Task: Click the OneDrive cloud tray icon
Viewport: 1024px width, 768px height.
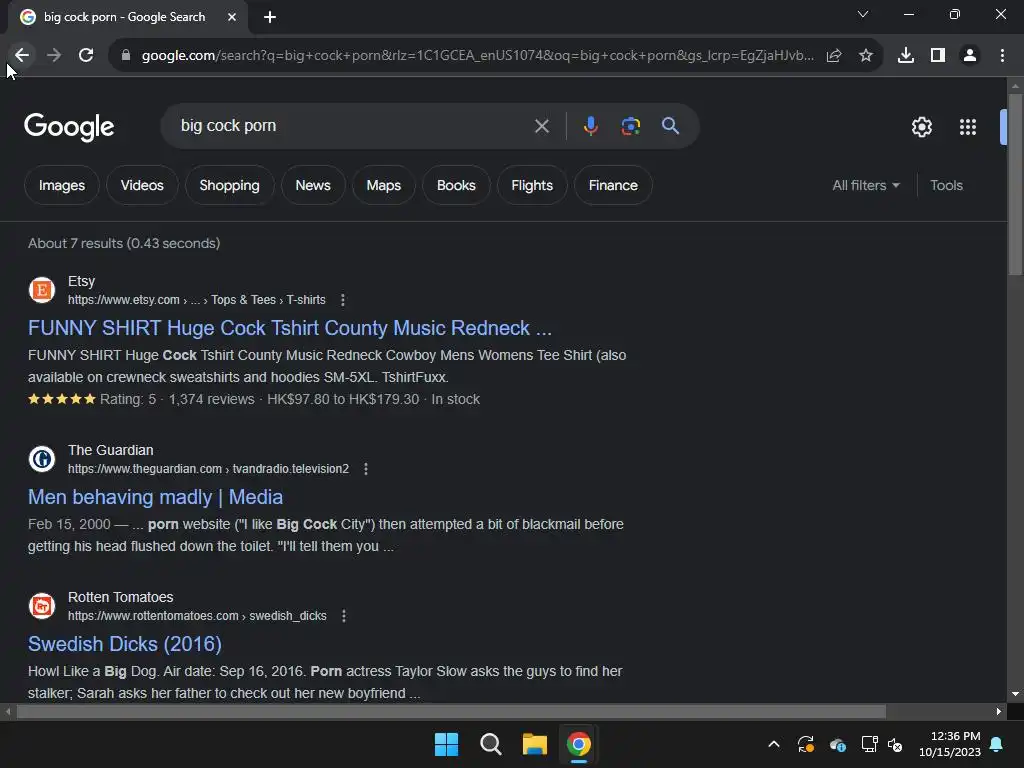Action: pyautogui.click(x=838, y=744)
